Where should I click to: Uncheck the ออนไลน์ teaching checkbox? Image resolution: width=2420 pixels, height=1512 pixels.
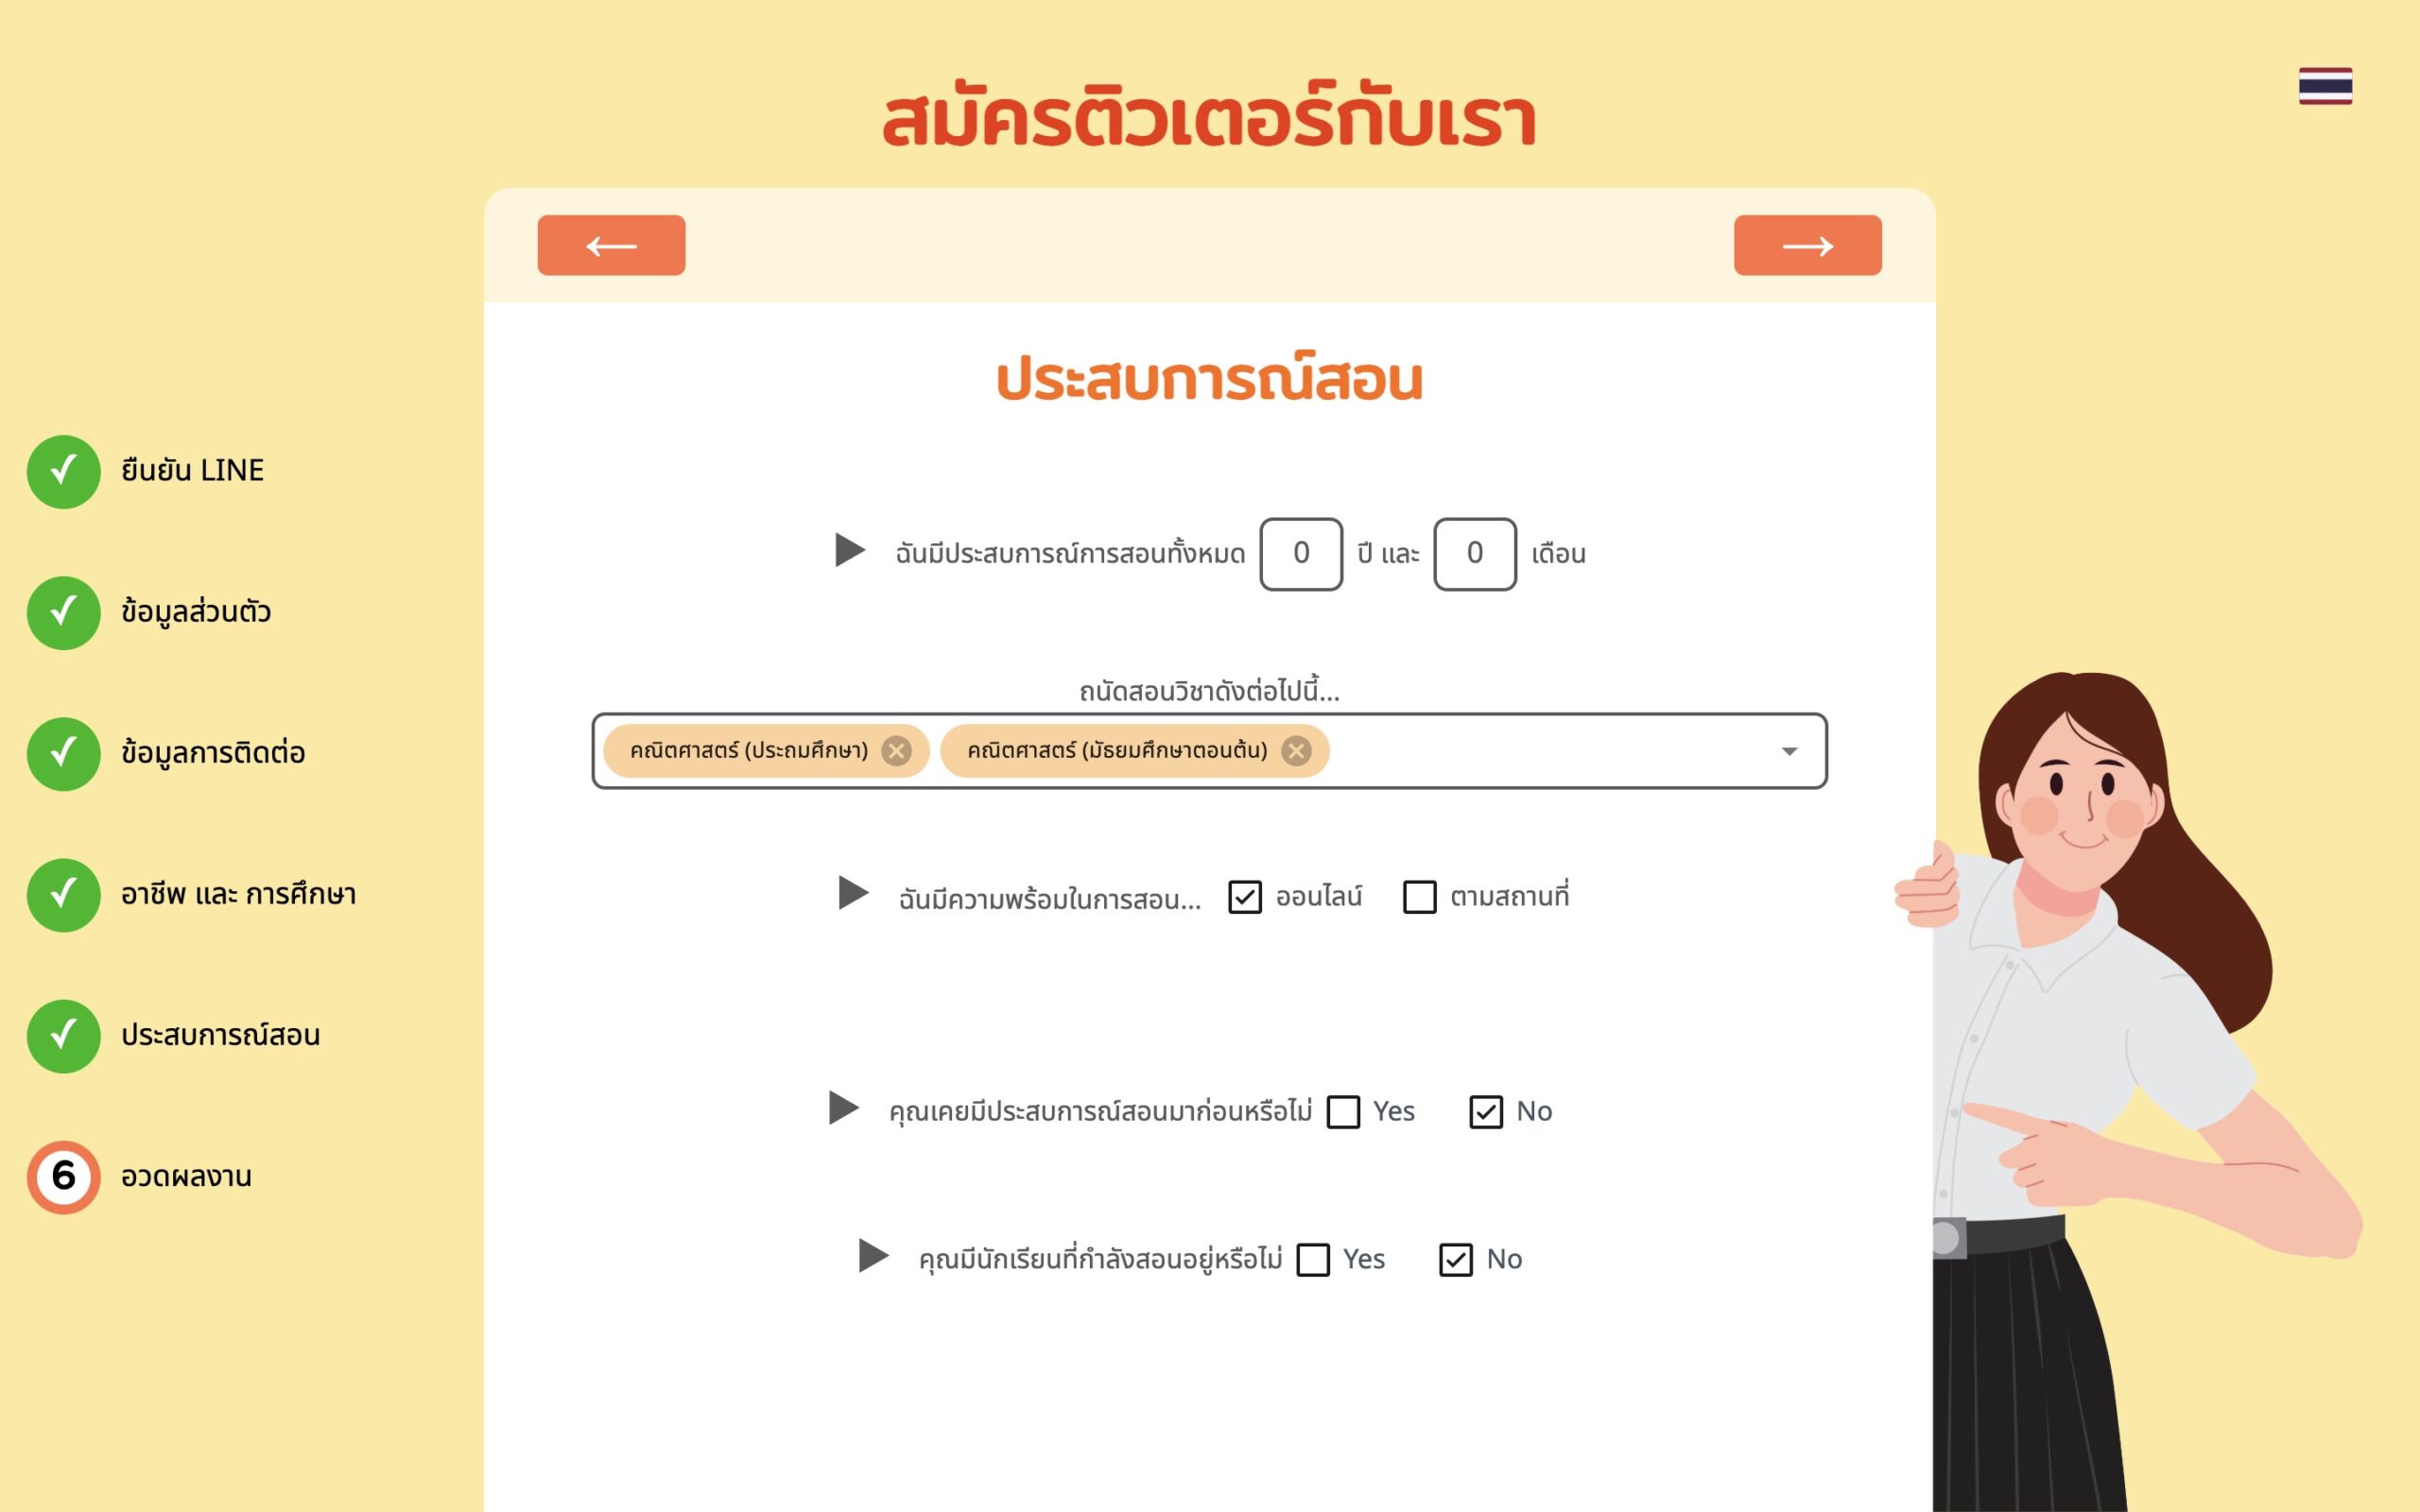[x=1244, y=897]
